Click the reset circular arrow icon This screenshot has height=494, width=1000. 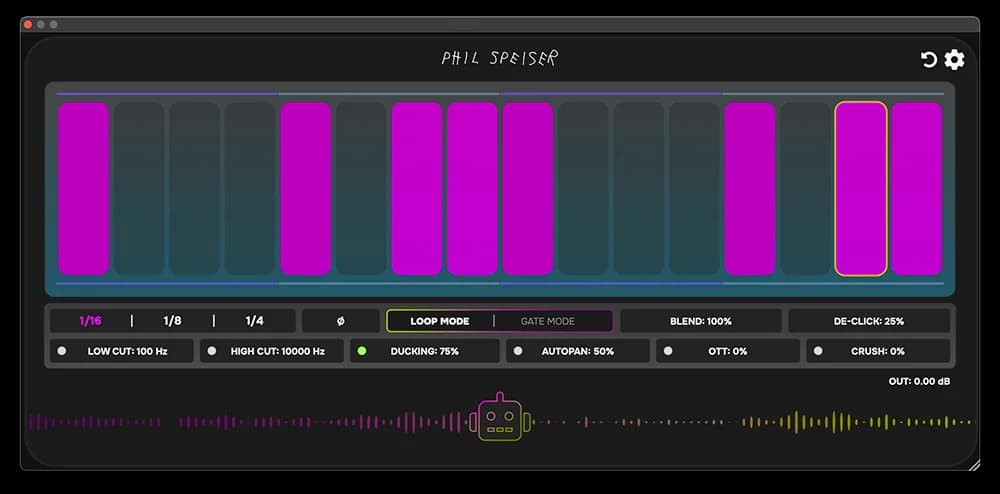tap(929, 60)
